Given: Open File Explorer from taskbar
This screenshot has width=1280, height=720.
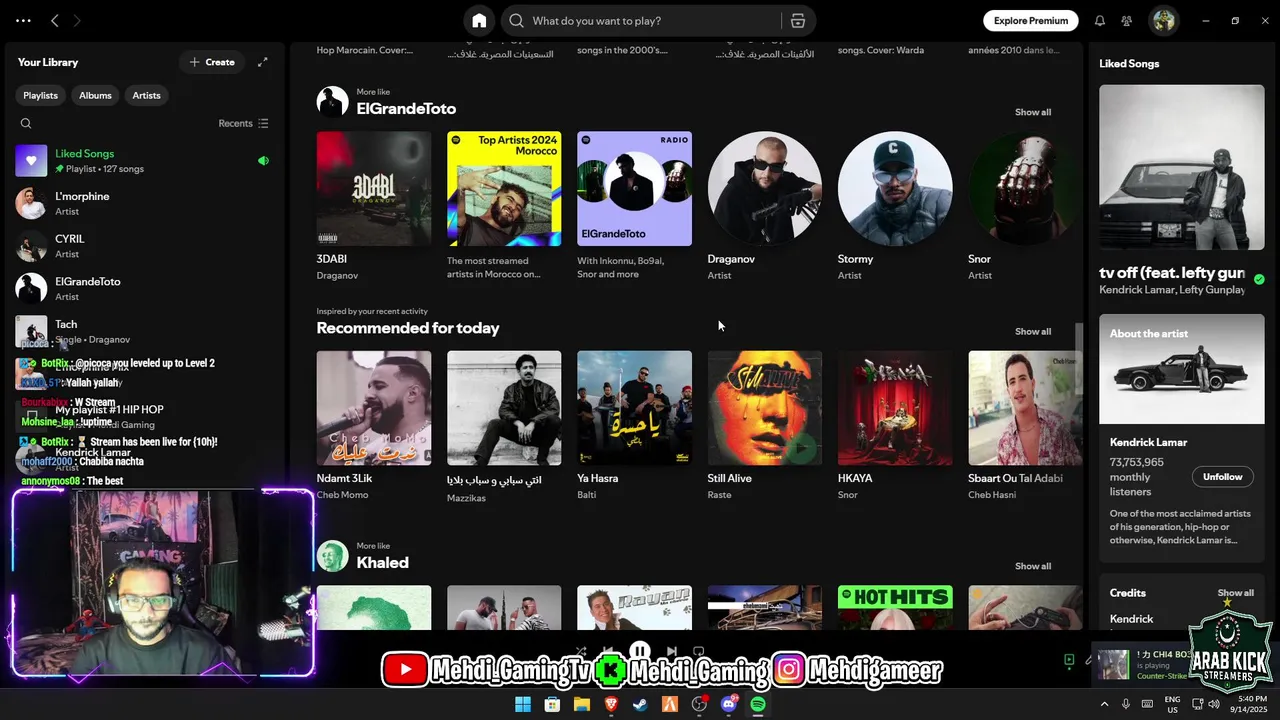Looking at the screenshot, I should pyautogui.click(x=581, y=705).
